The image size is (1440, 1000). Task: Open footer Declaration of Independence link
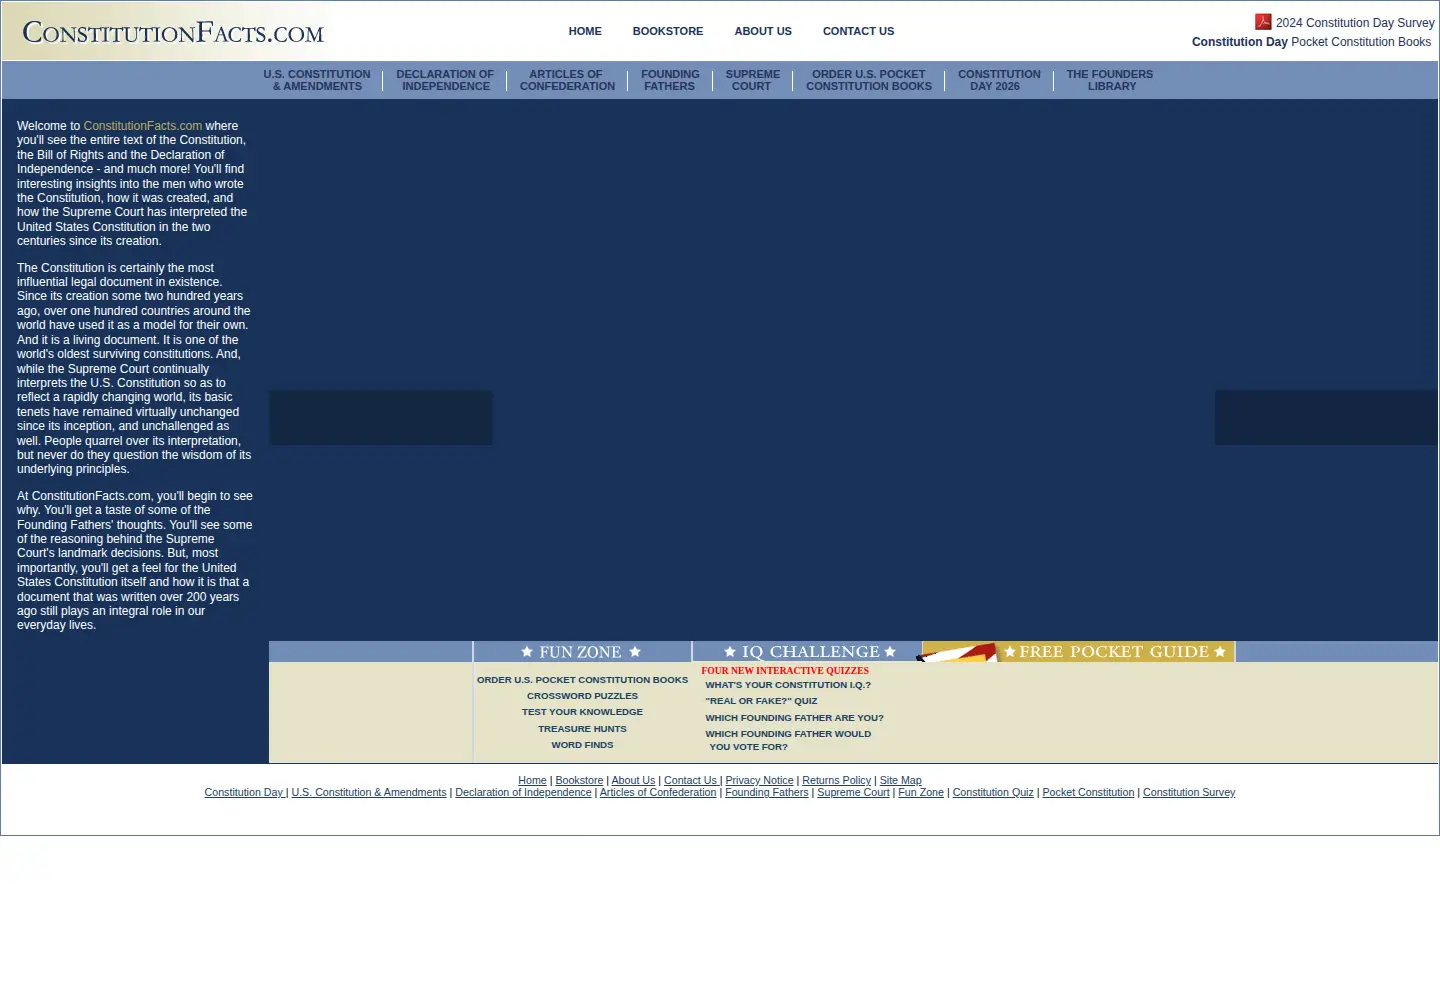tap(523, 793)
